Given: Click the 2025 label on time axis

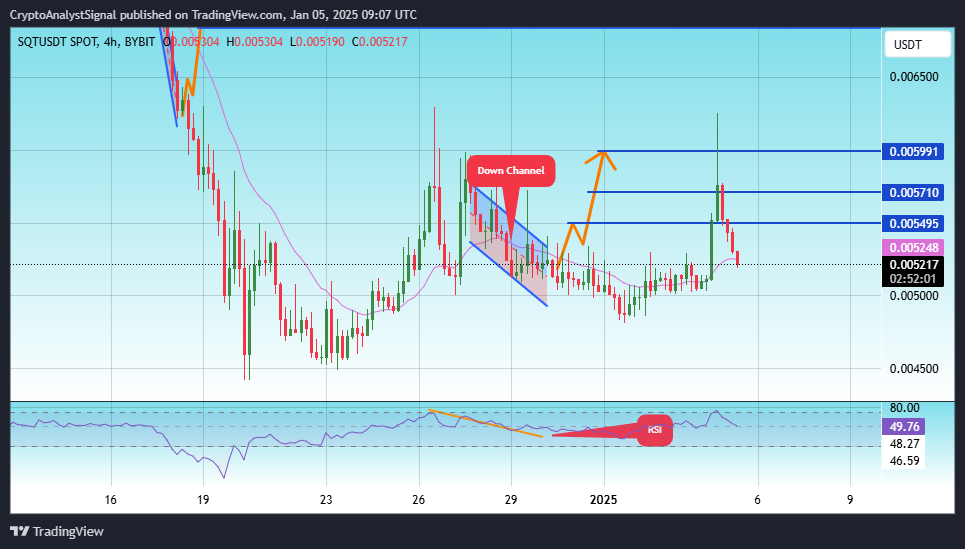Looking at the screenshot, I should coord(604,500).
